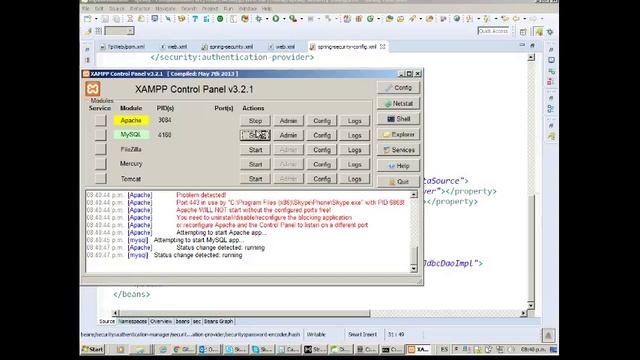Screen dimensions: 640x360
Task: Click the 'Writable' status bar entry
Action: (x=316, y=334)
